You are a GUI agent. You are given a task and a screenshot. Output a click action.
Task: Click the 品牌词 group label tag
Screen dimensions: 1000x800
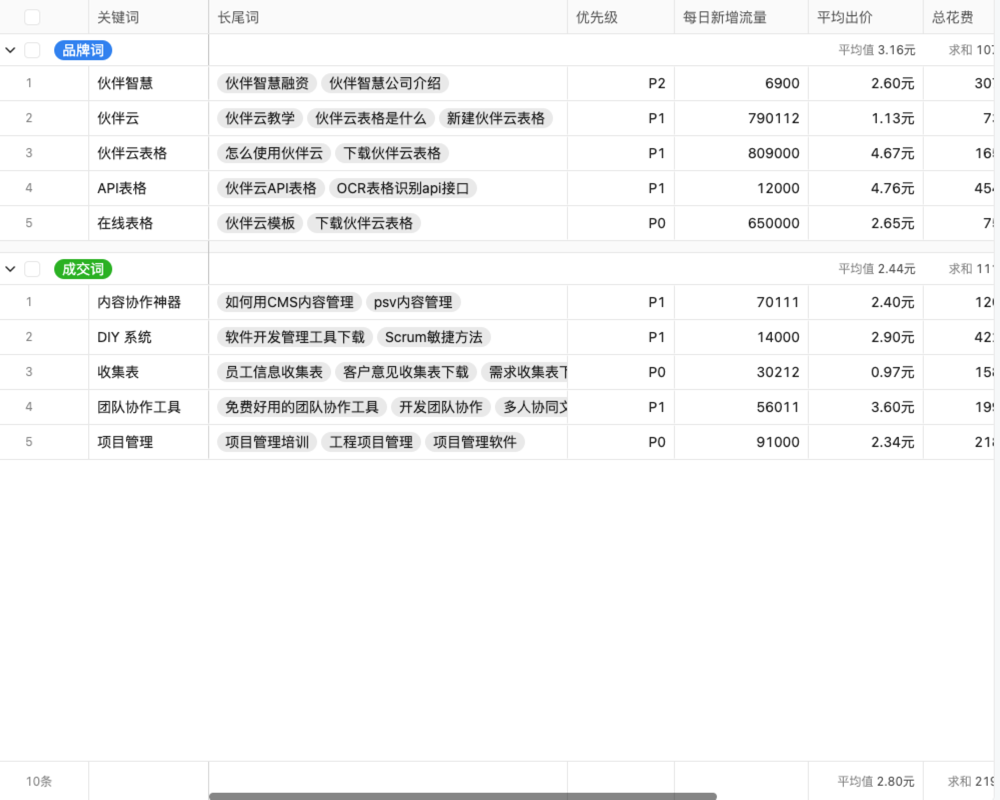coord(82,50)
